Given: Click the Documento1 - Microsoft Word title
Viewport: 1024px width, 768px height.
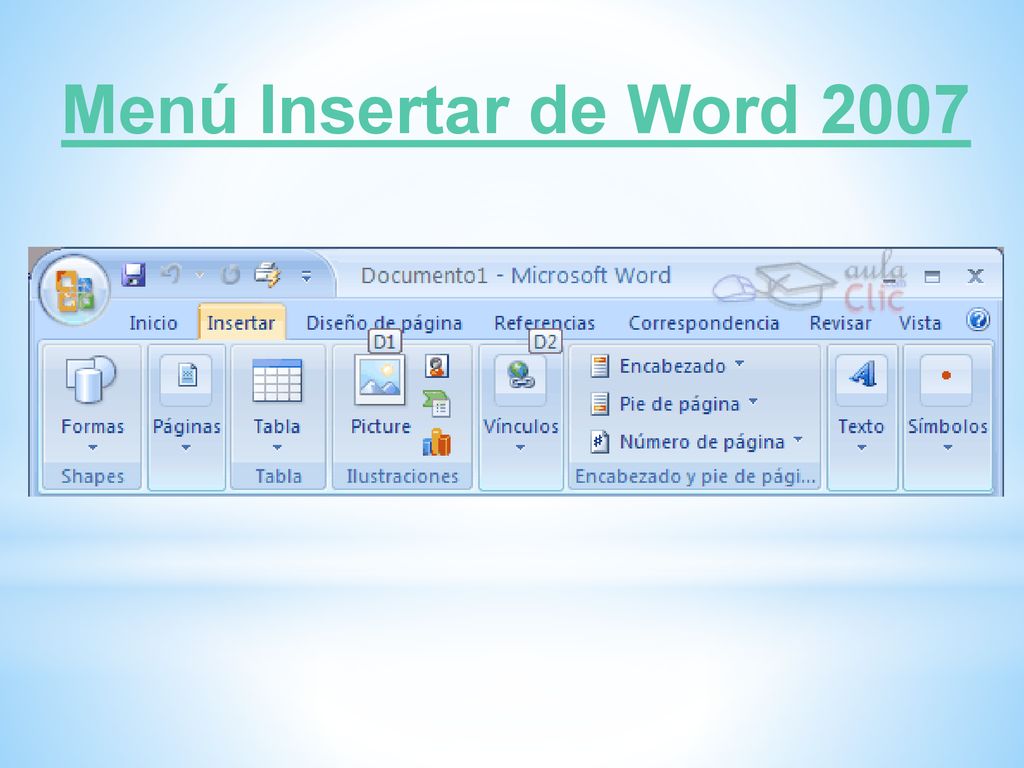Looking at the screenshot, I should click(x=515, y=276).
